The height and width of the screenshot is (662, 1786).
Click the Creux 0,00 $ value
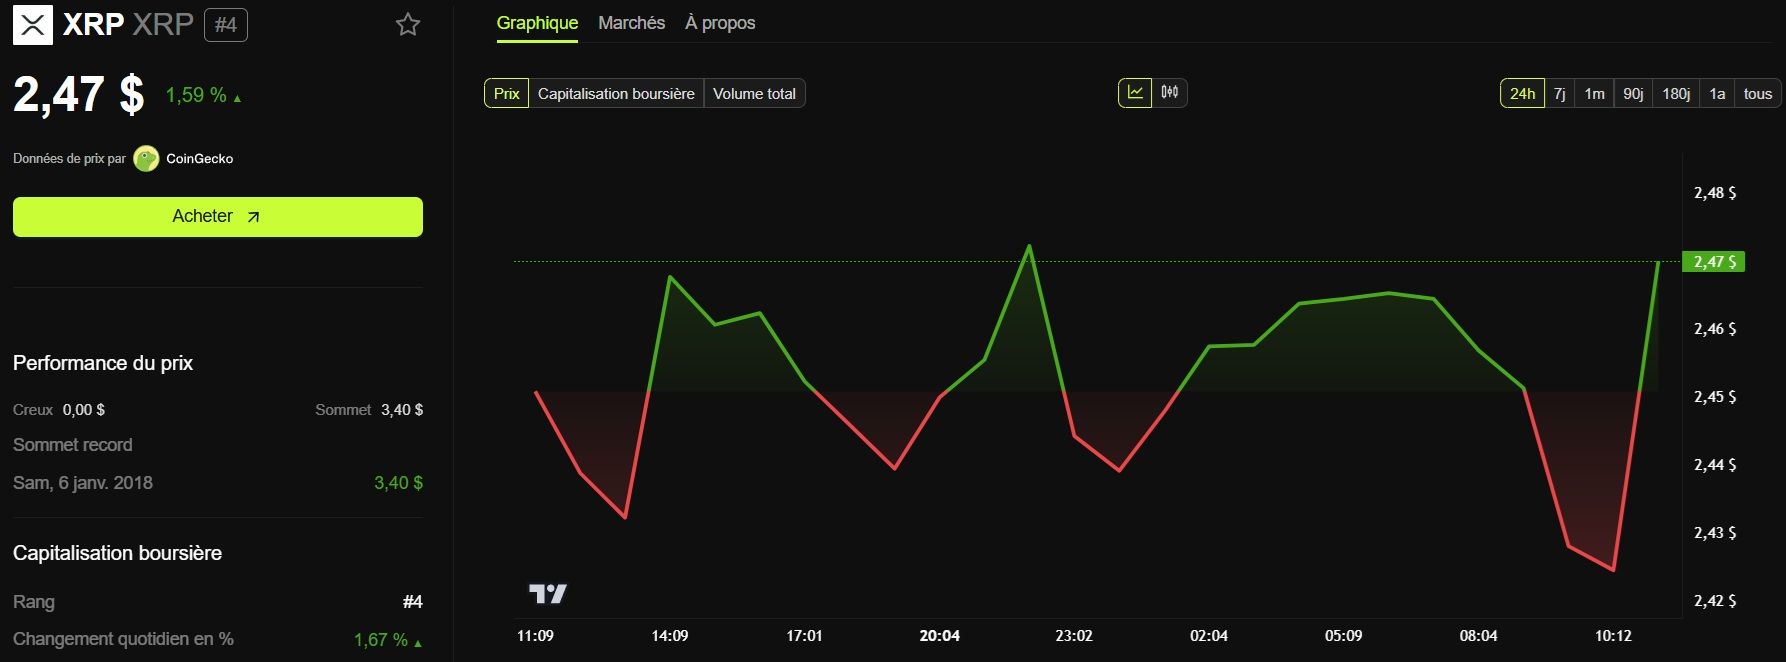click(84, 410)
